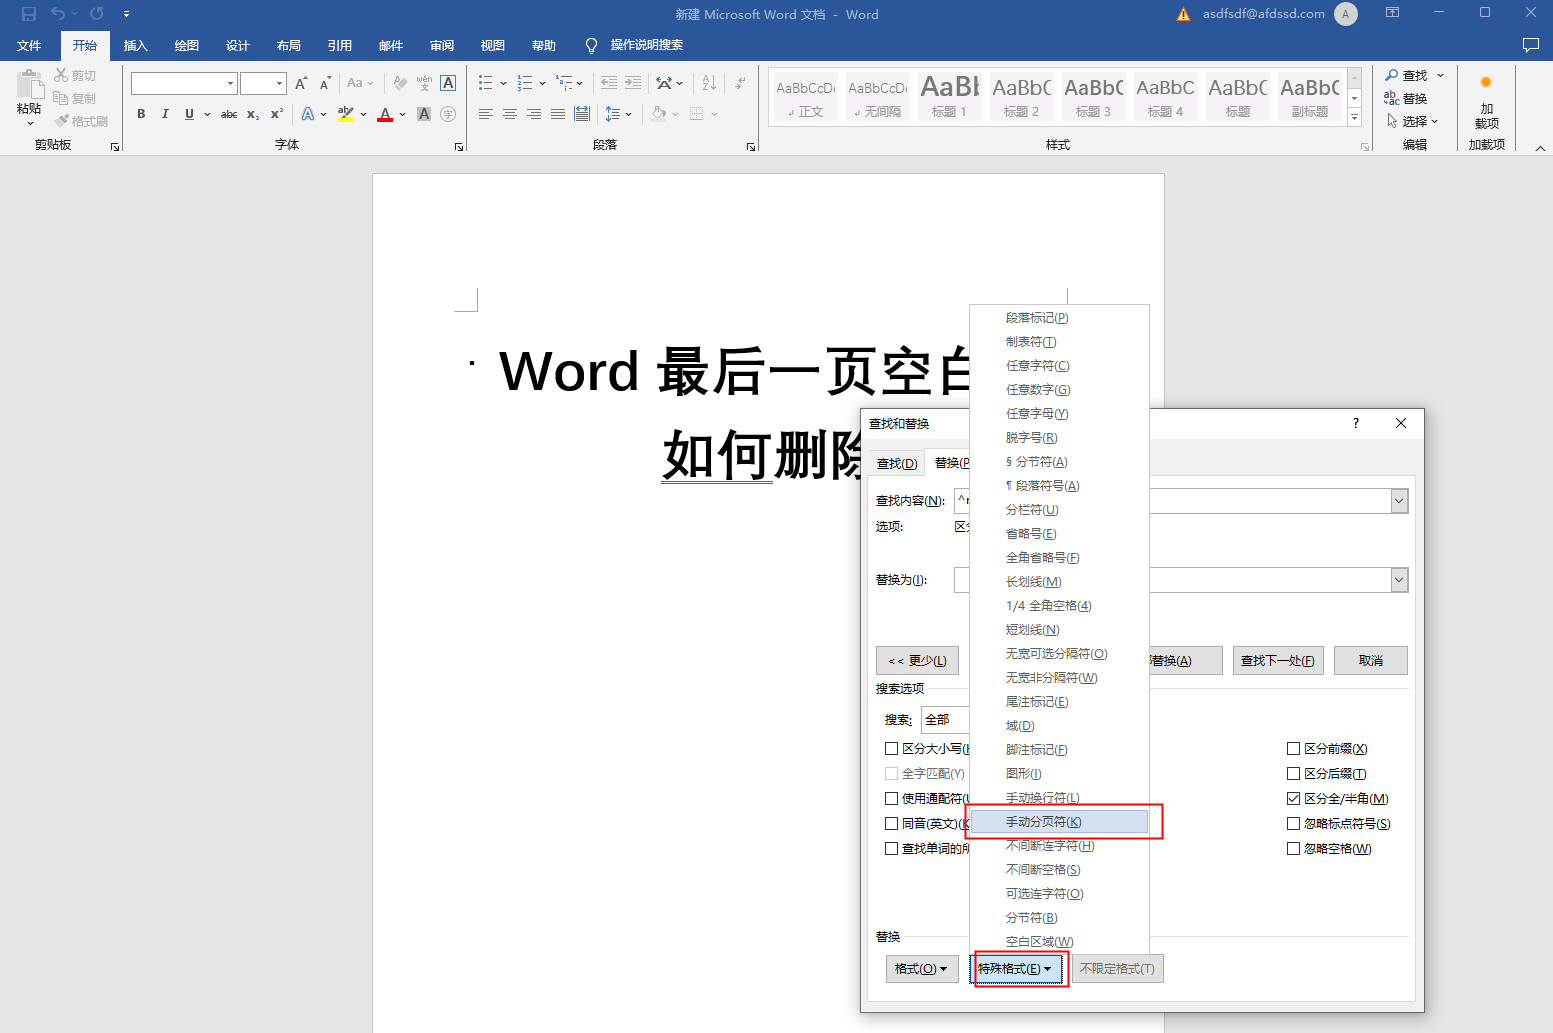Click the 查找下一处 button
Image resolution: width=1553 pixels, height=1033 pixels.
click(1277, 660)
